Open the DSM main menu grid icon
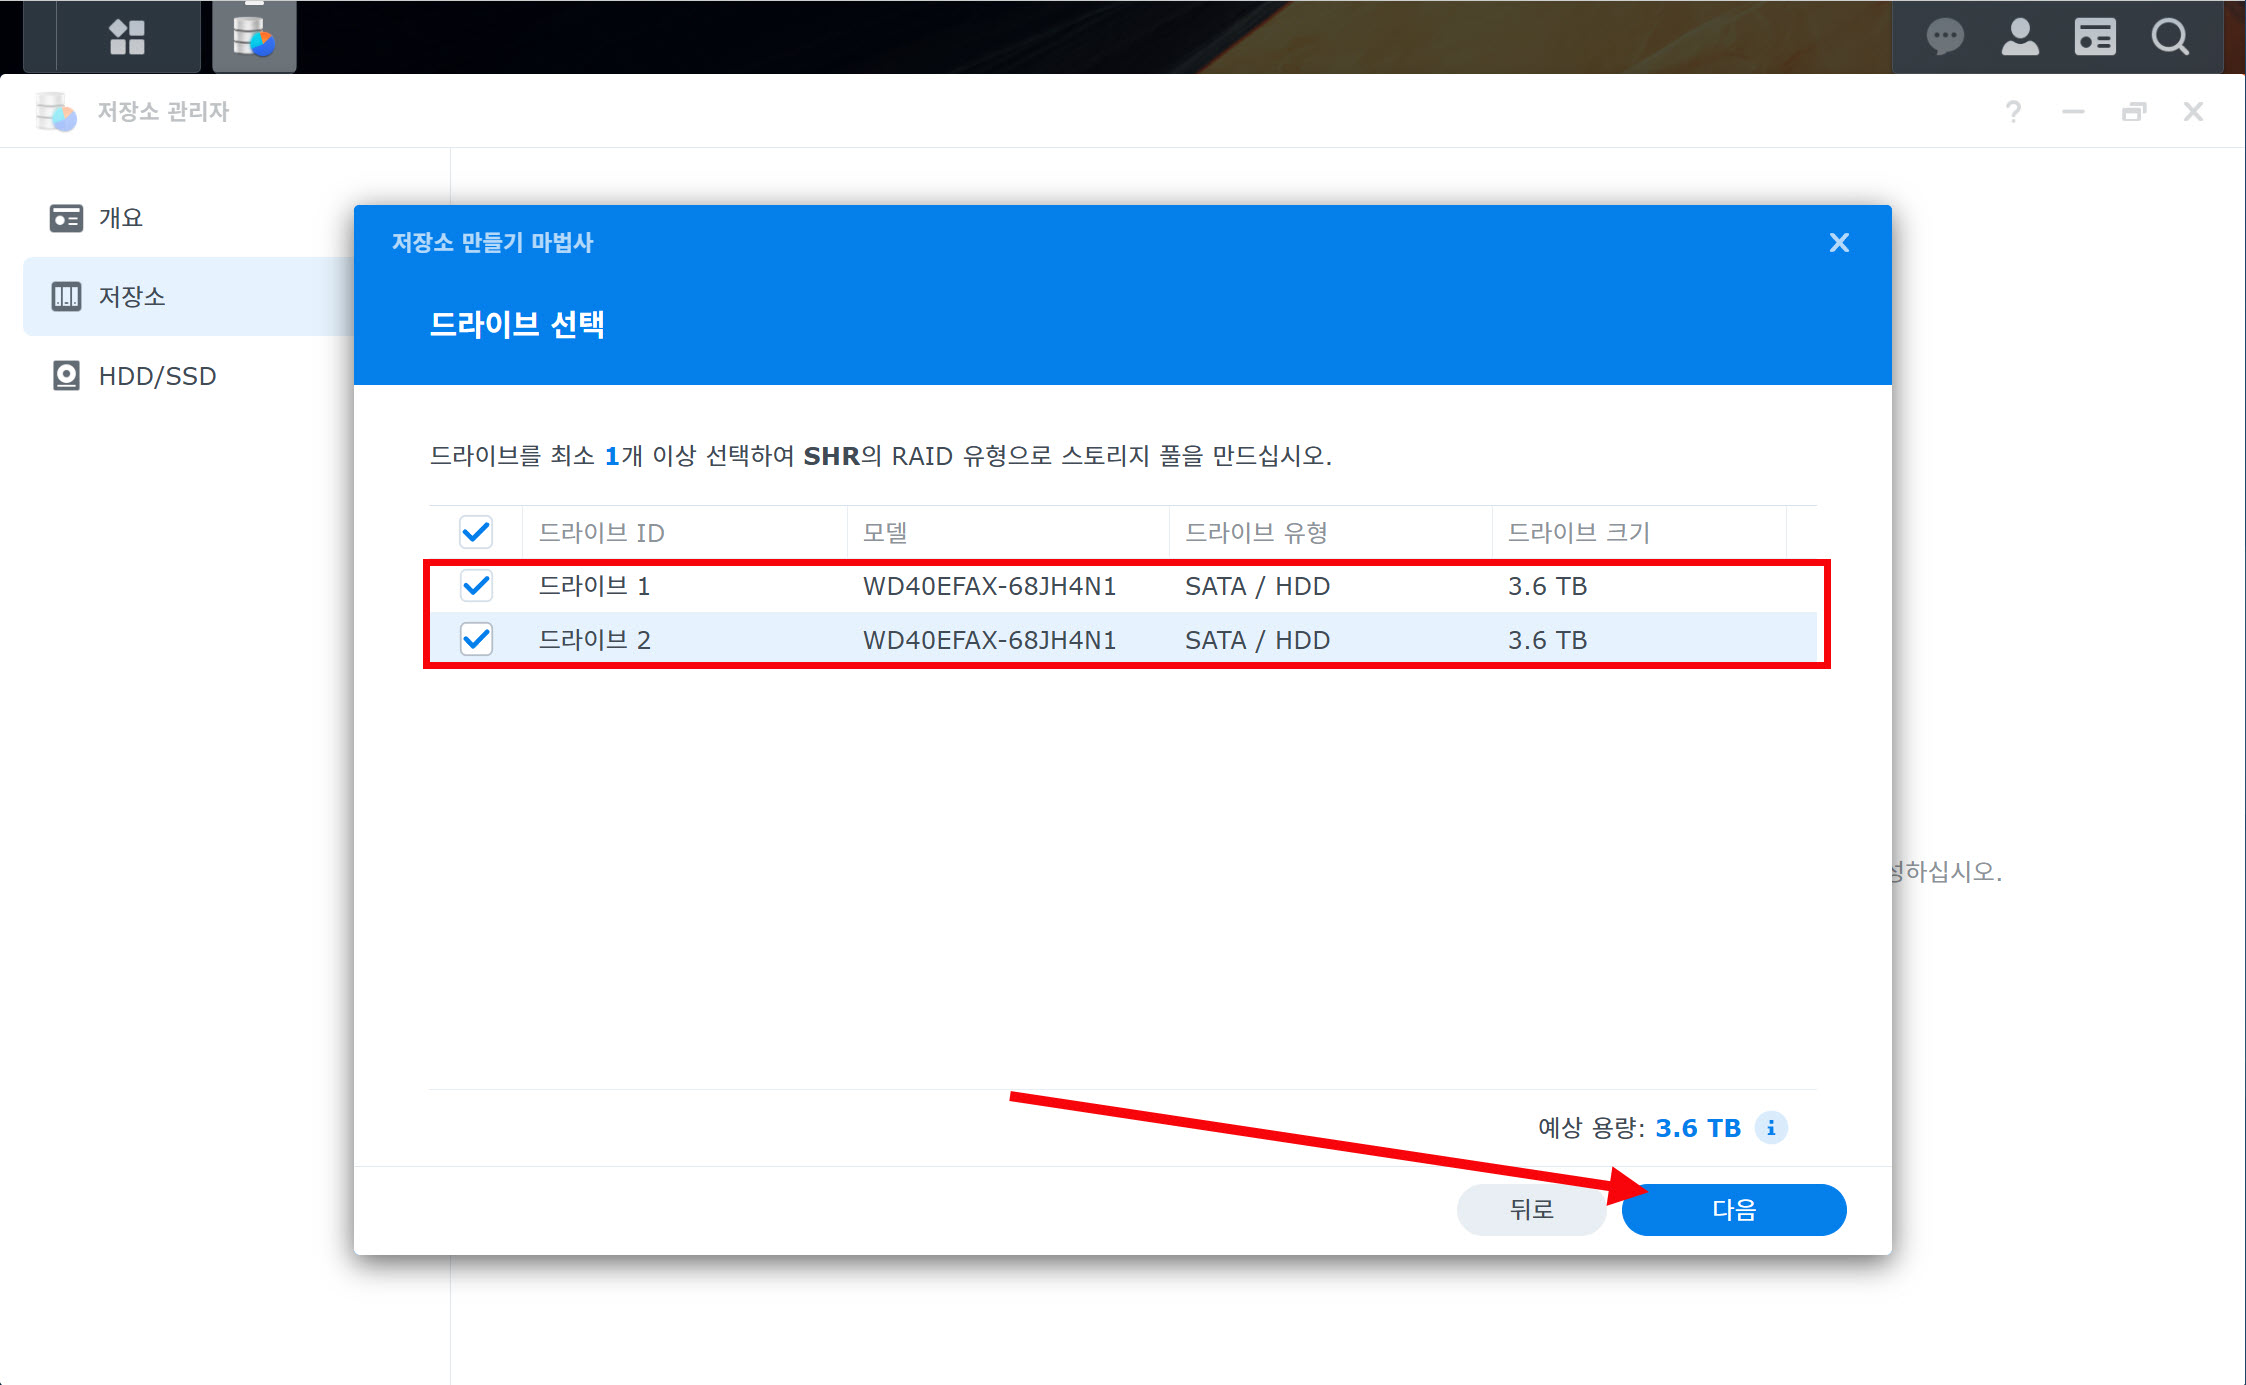 [x=127, y=37]
